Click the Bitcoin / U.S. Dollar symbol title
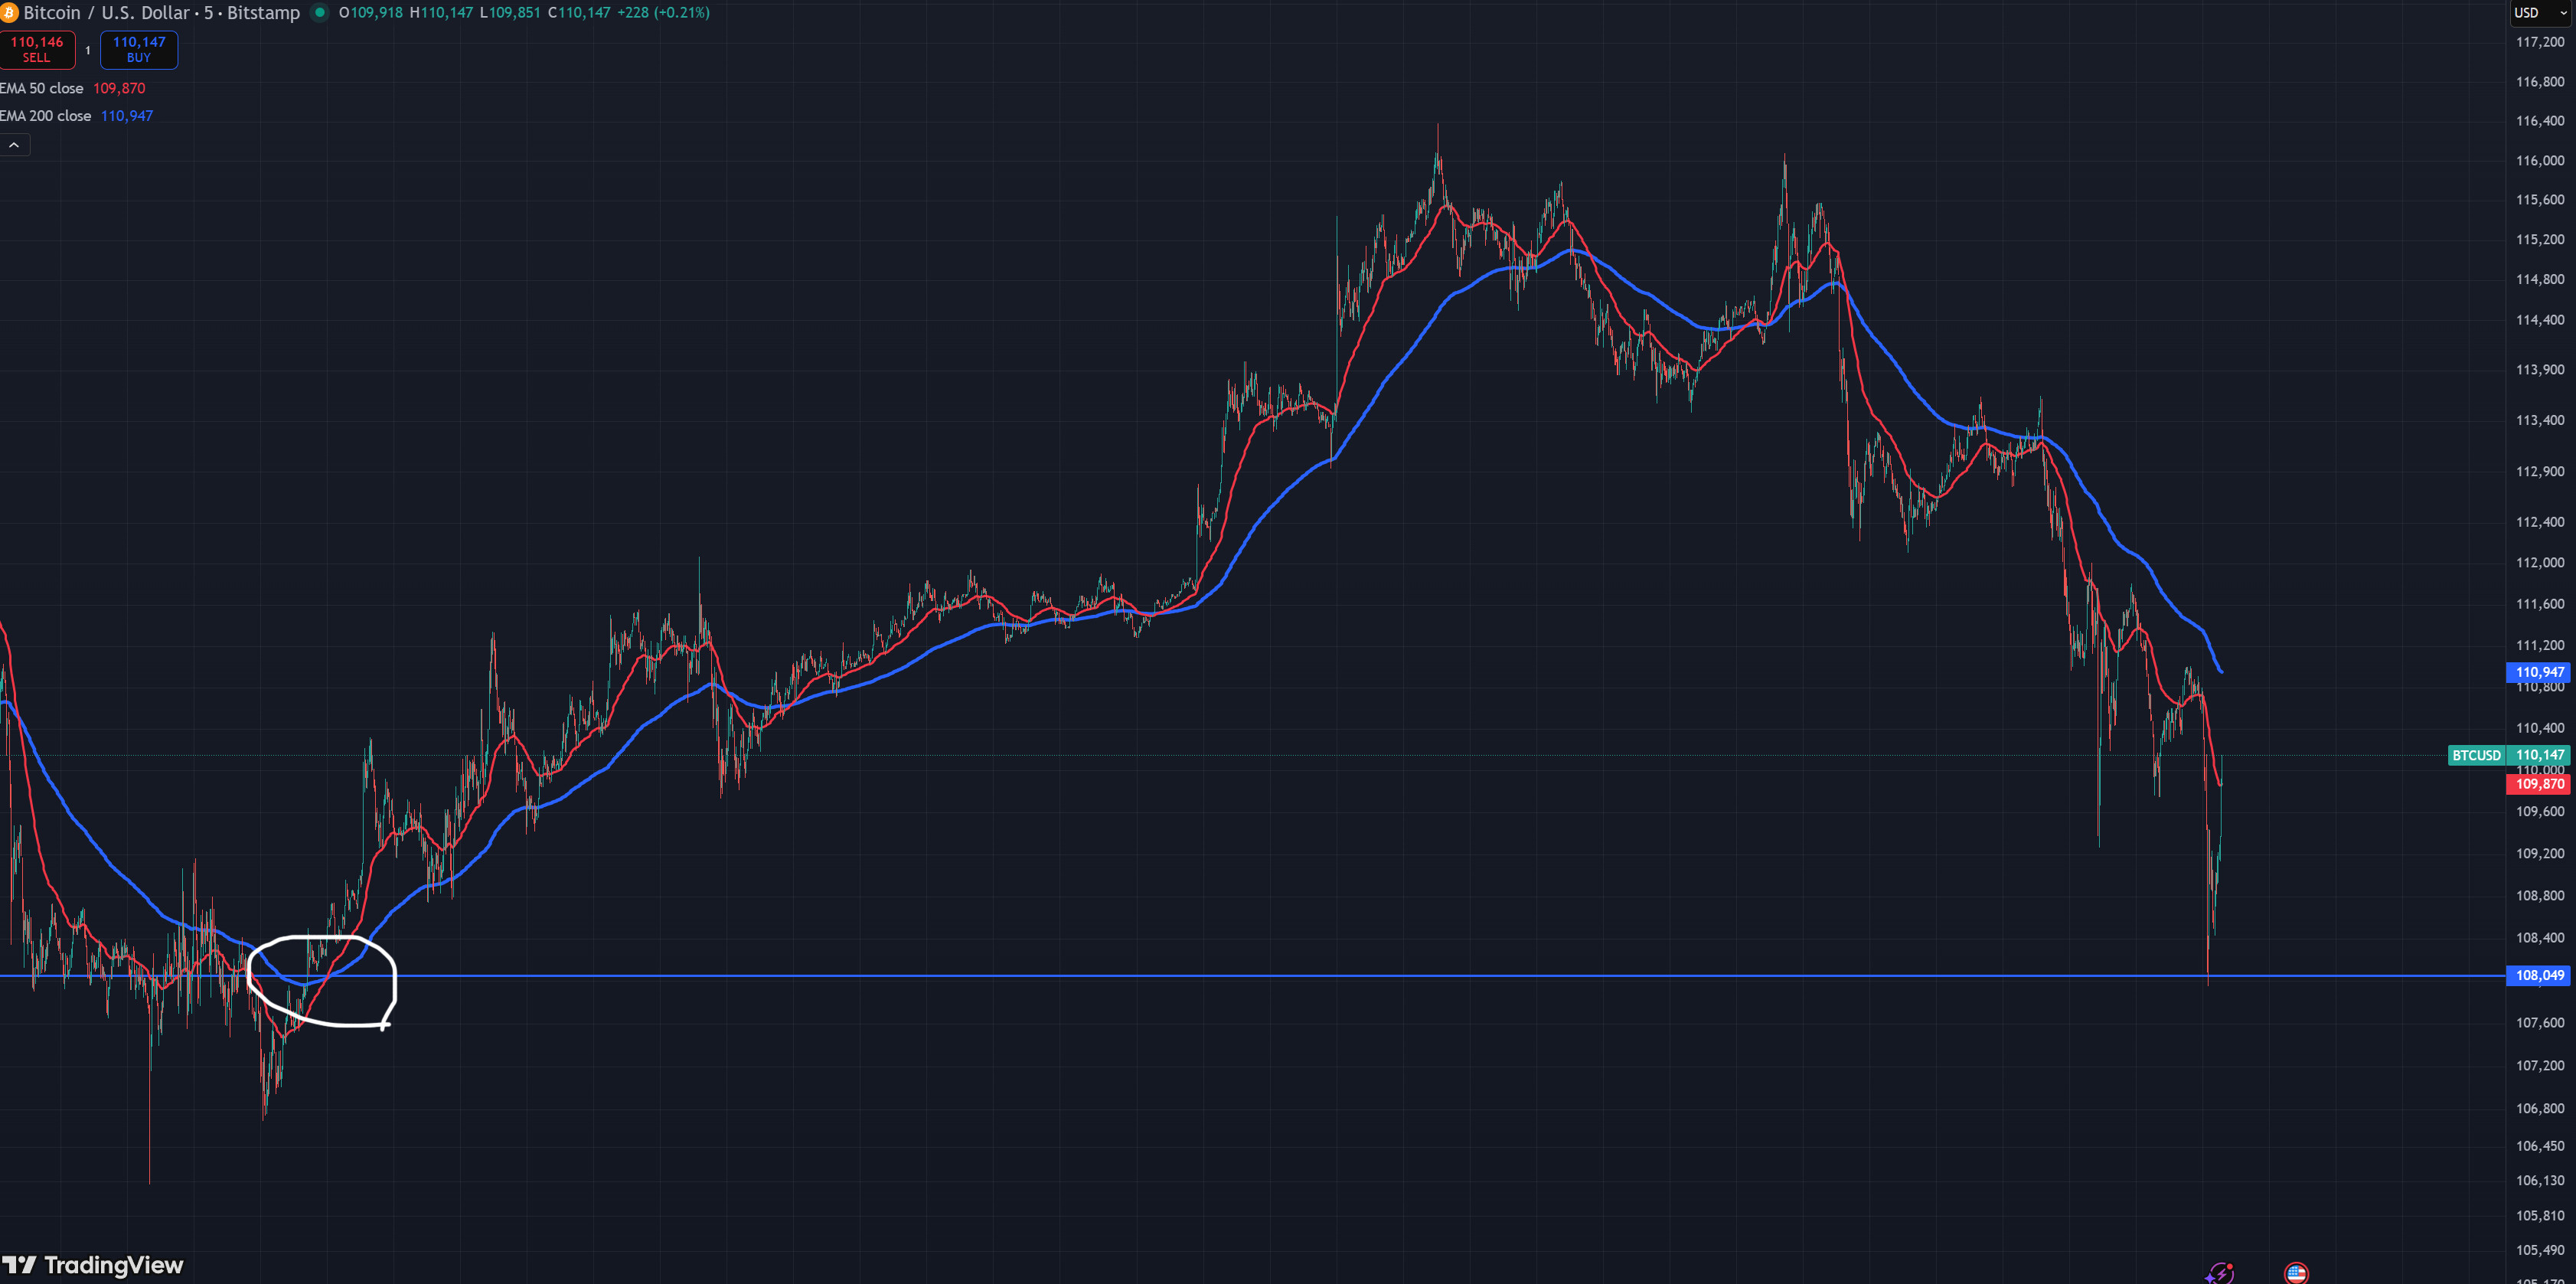The image size is (2576, 1284). (x=106, y=13)
